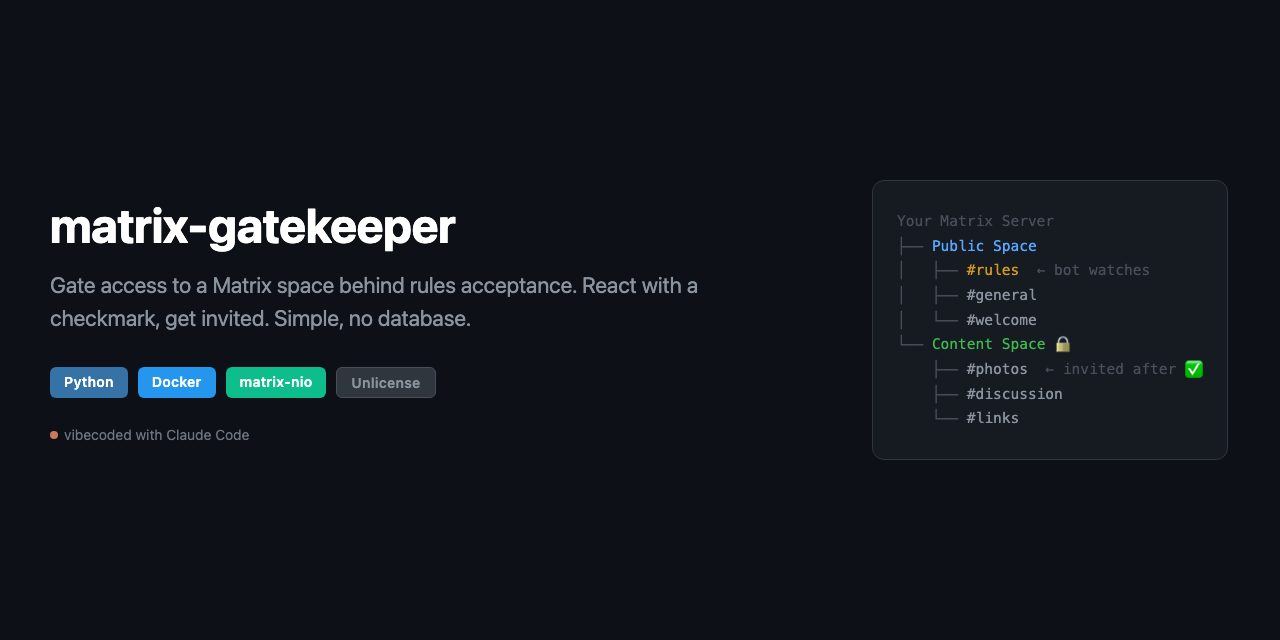Click the #rules channel
Screen dimensions: 1280x640
tap(992, 270)
